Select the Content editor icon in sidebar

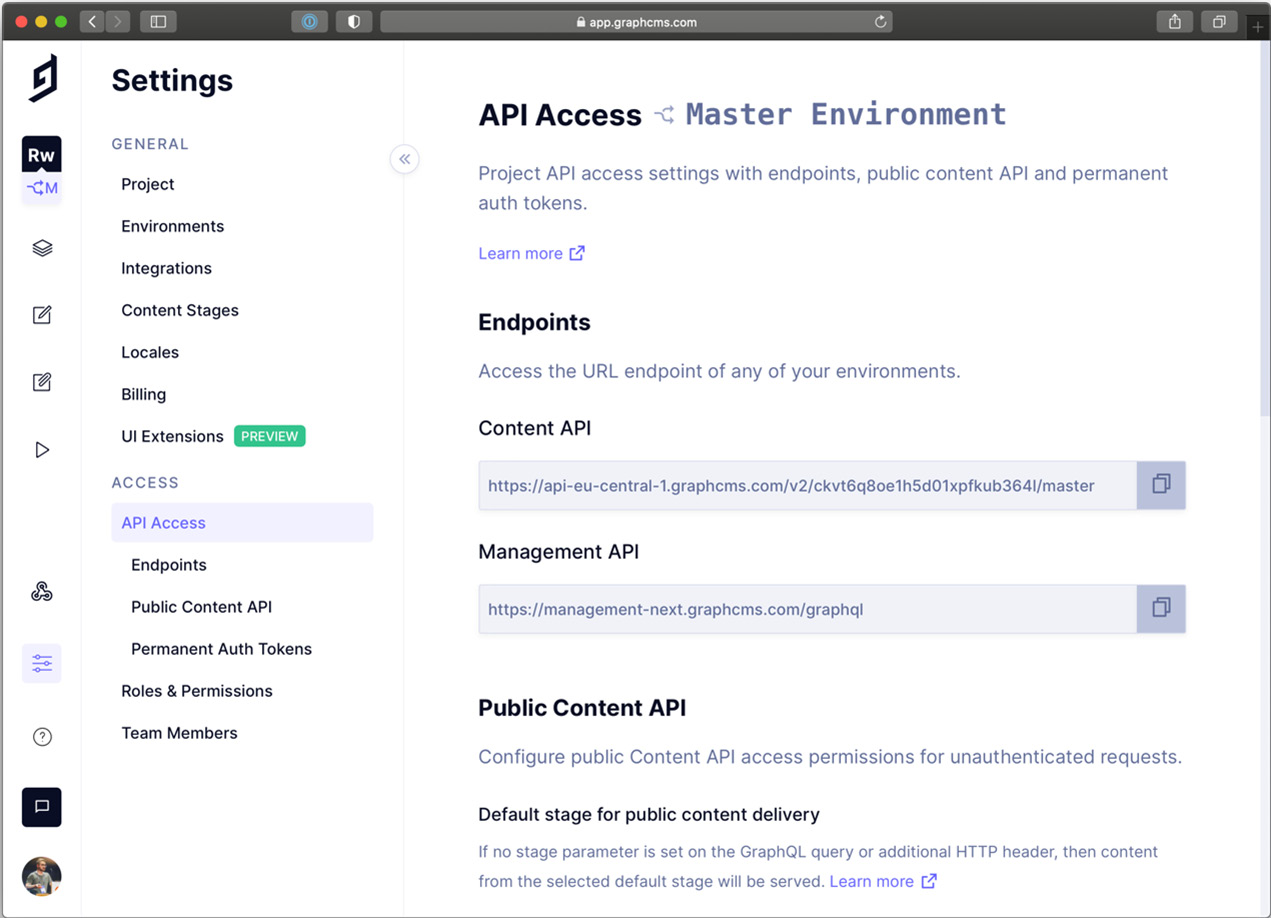[41, 314]
